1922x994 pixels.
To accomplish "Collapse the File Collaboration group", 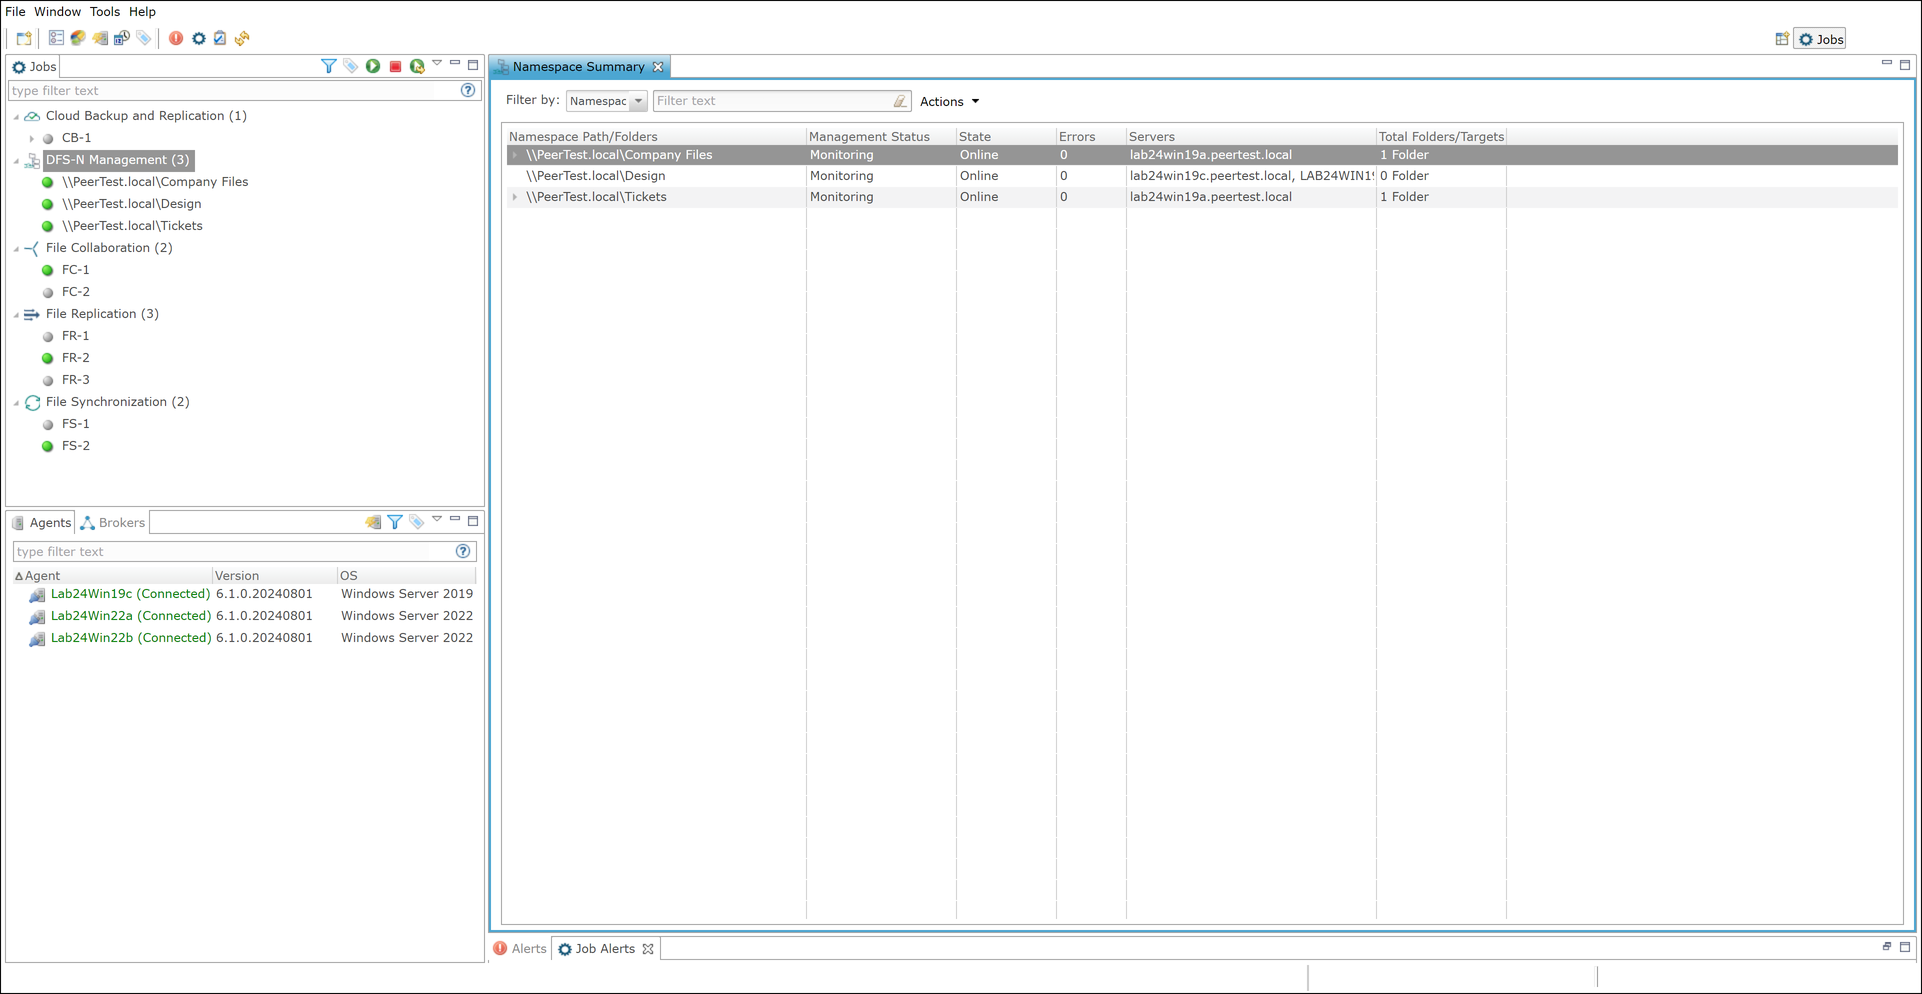I will click(16, 248).
